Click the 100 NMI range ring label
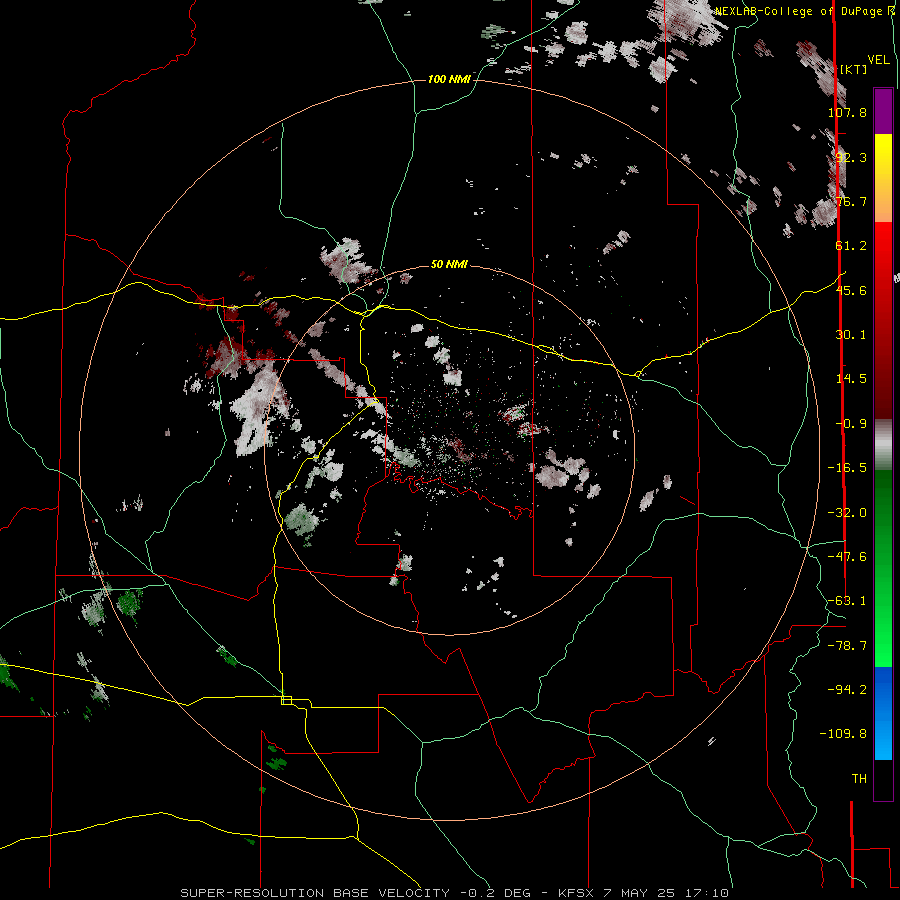The width and height of the screenshot is (900, 900). click(x=449, y=79)
